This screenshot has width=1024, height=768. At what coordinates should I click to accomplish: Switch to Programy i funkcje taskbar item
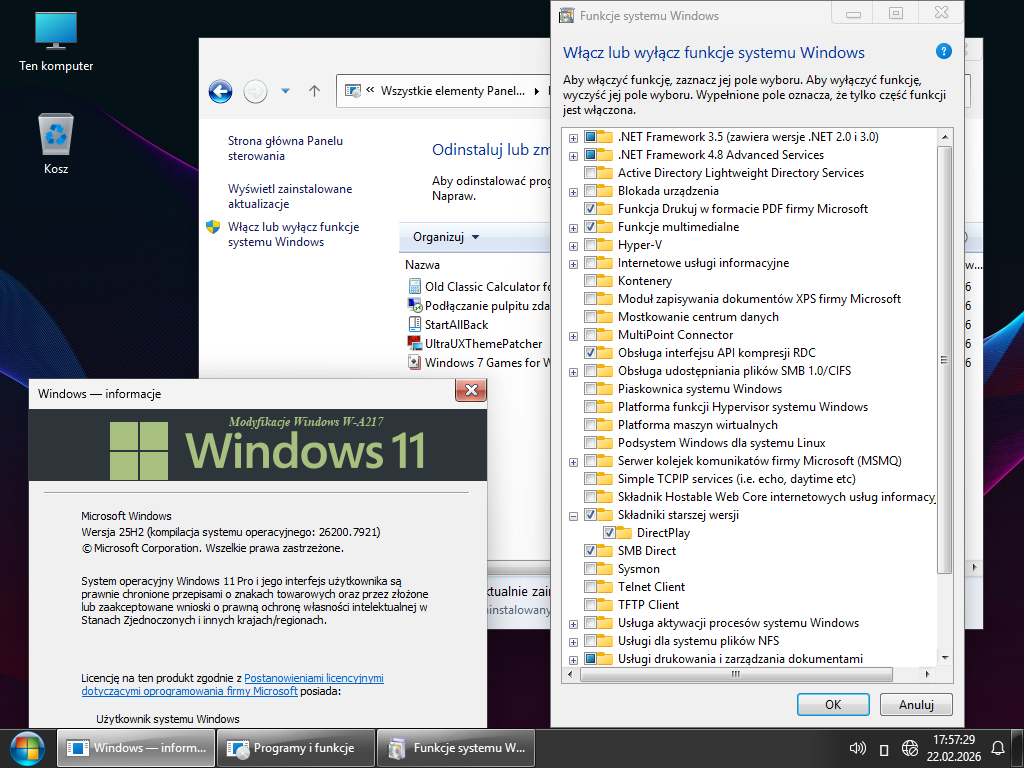[295, 748]
